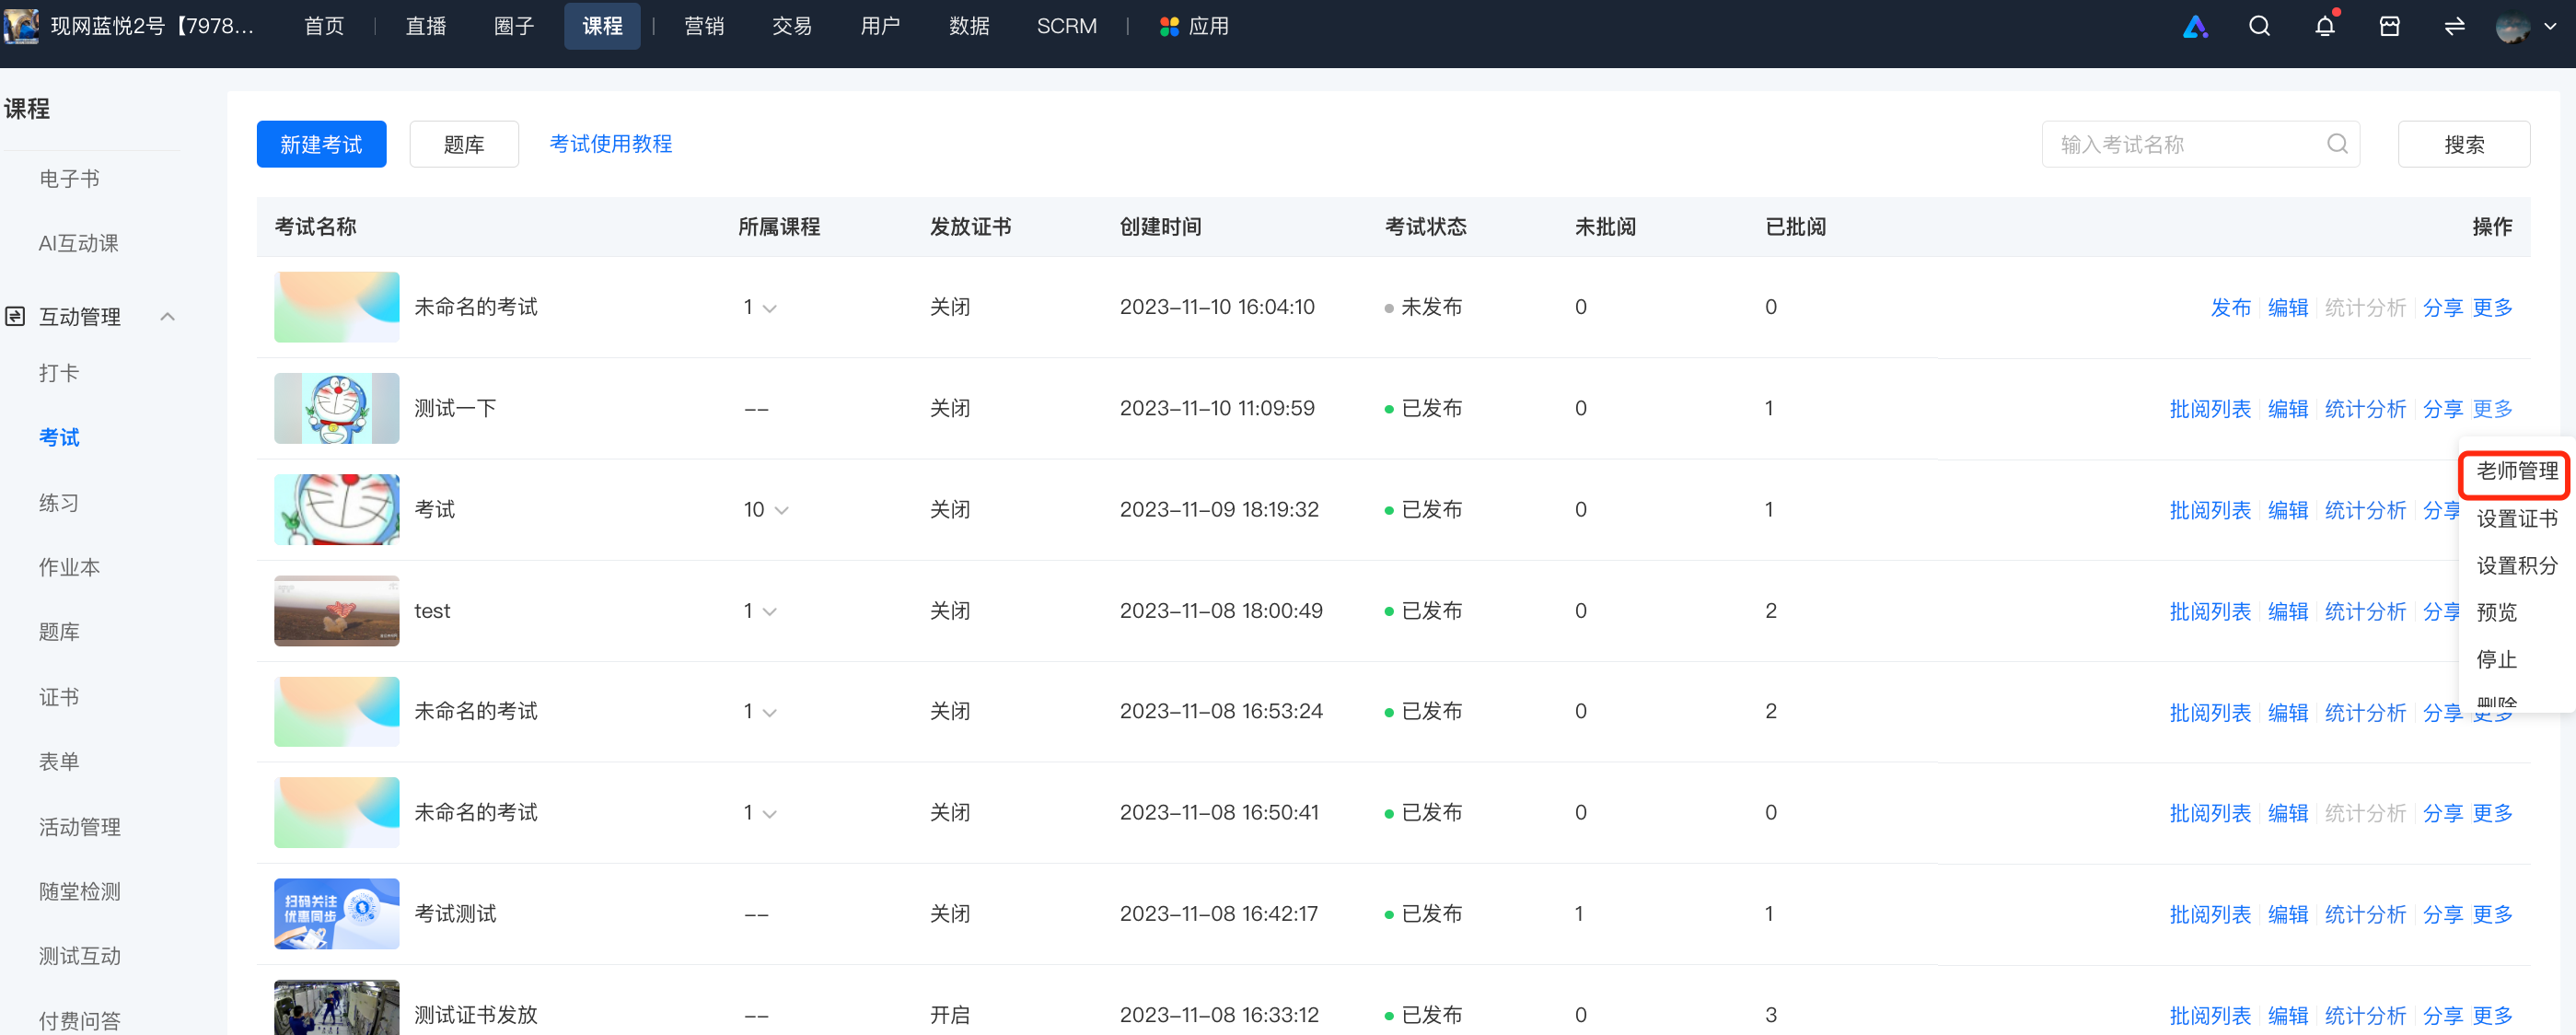Click the magnifier inside the exam name field

pos(2337,144)
